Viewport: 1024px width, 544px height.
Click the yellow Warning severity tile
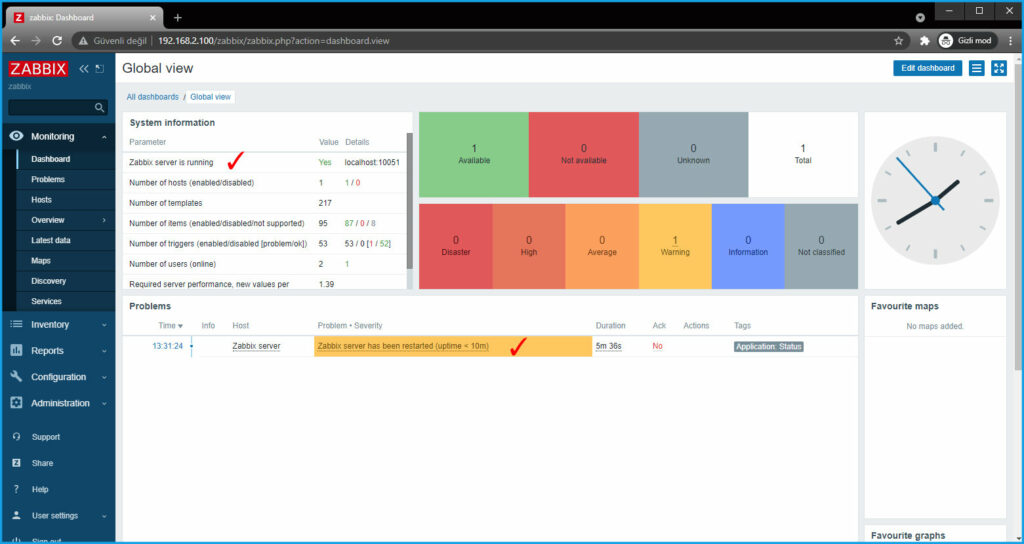(675, 246)
